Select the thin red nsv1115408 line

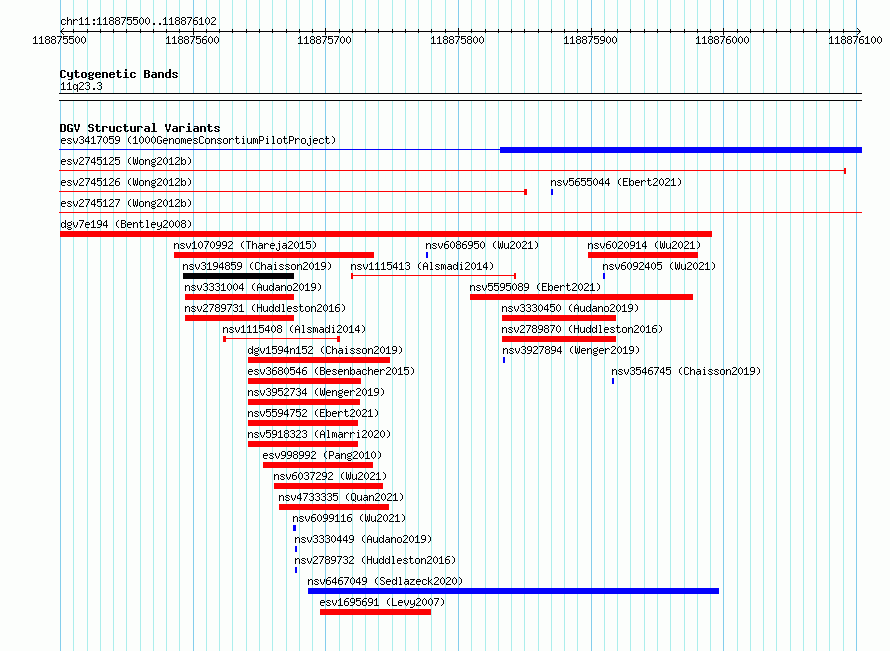click(282, 339)
